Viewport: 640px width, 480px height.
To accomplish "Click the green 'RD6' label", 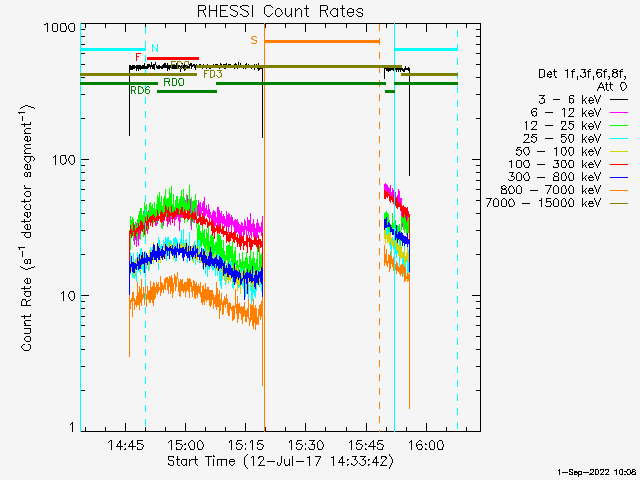I will 140,90.
